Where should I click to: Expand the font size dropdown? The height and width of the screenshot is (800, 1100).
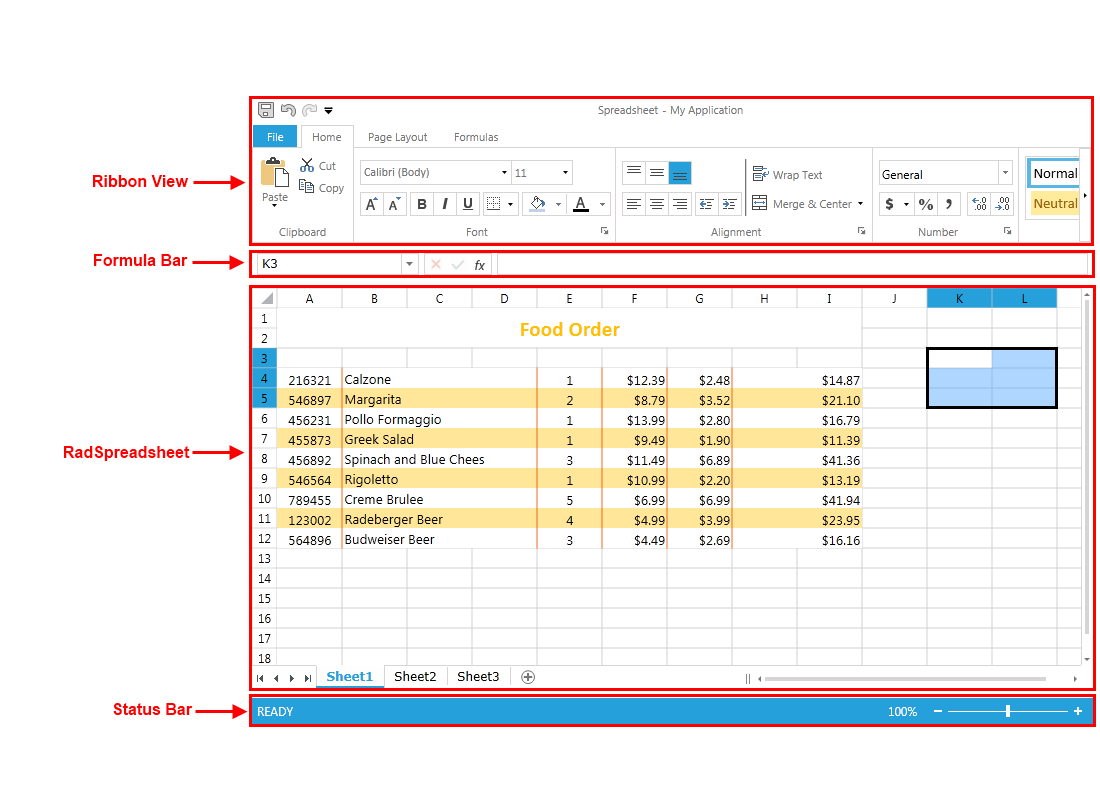click(x=563, y=172)
